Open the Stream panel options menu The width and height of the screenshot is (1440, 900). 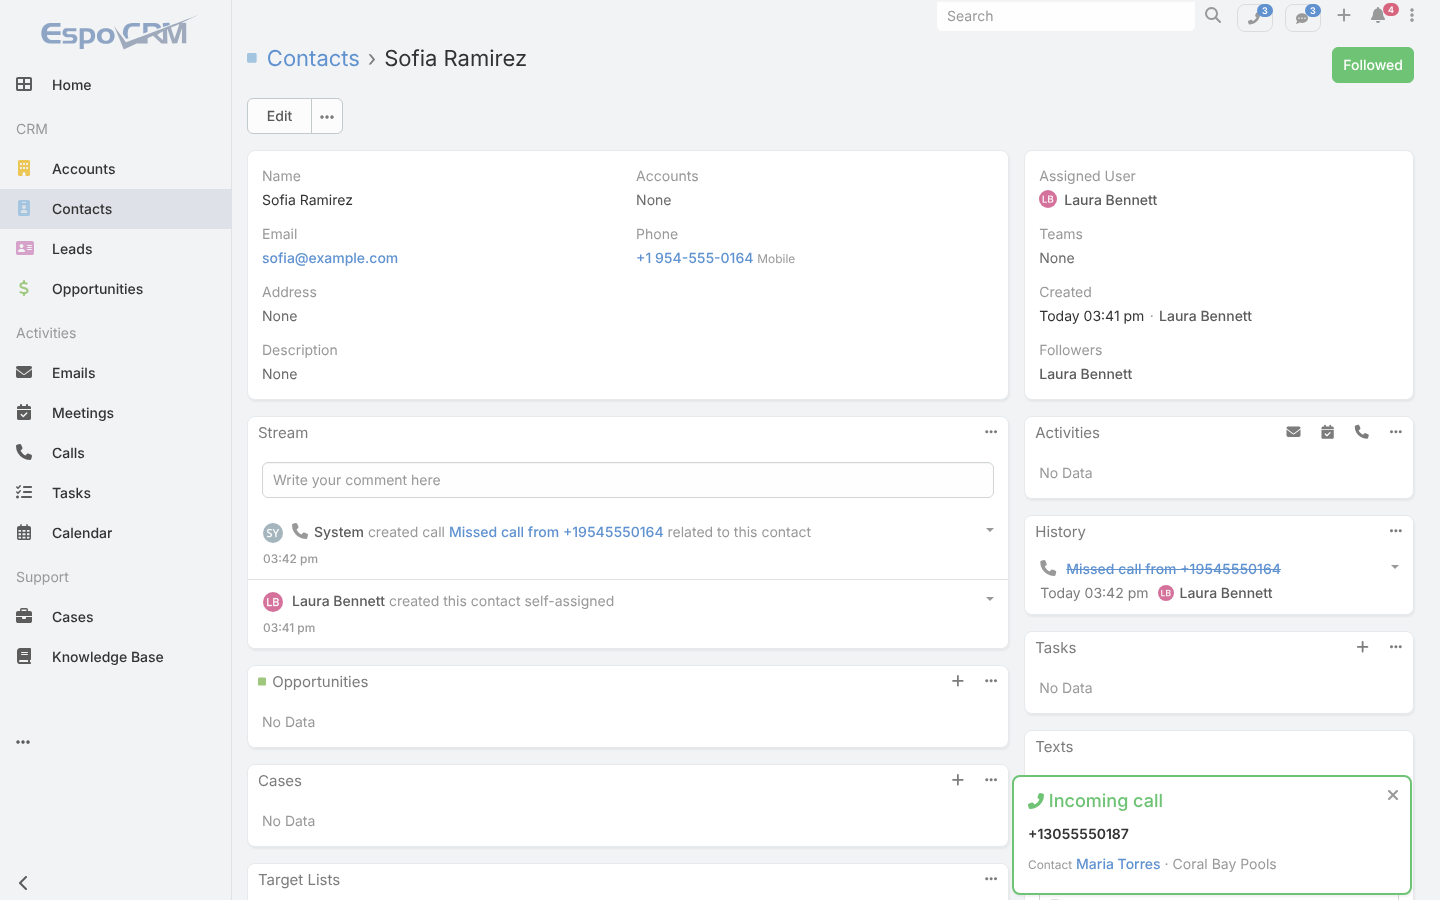pyautogui.click(x=991, y=432)
